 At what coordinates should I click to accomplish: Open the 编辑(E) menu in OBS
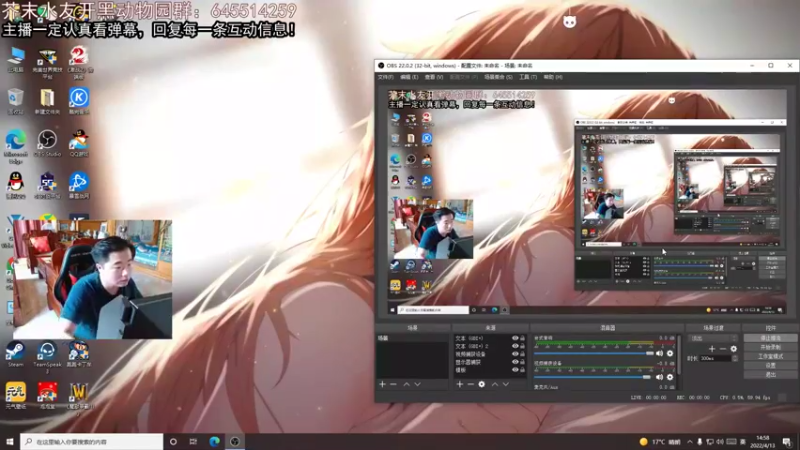point(409,77)
